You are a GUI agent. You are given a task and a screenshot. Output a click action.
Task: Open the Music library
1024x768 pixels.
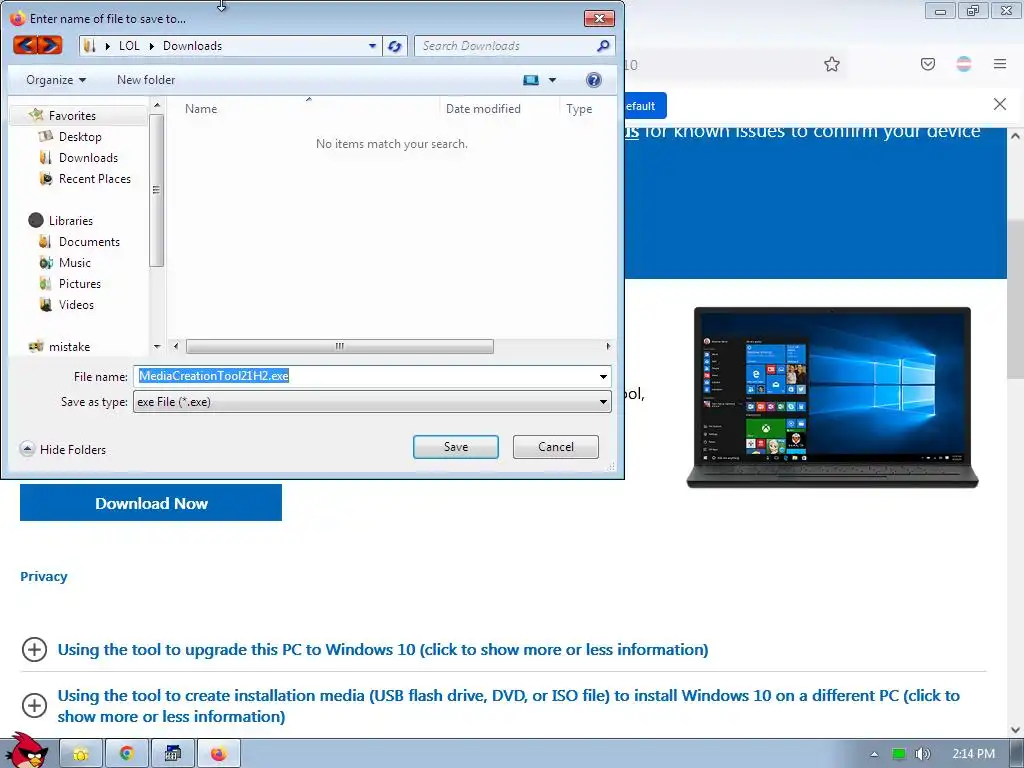click(x=74, y=263)
